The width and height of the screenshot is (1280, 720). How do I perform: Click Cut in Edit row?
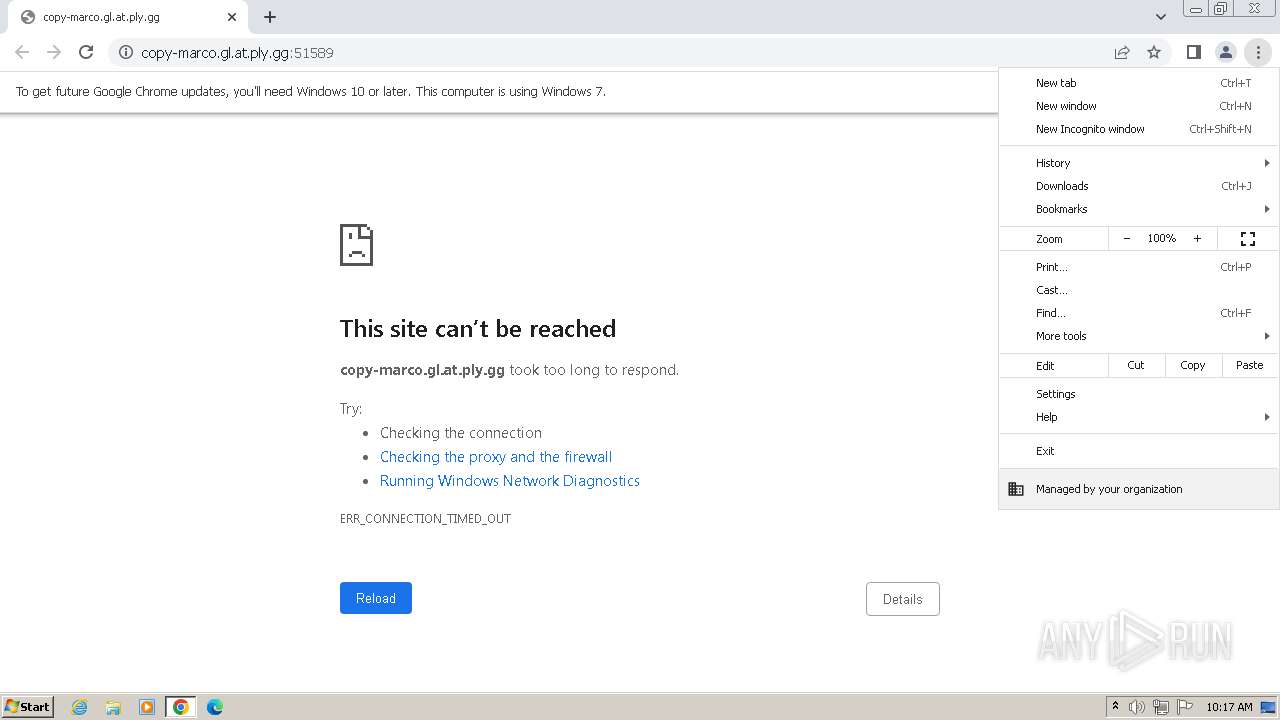(1136, 365)
